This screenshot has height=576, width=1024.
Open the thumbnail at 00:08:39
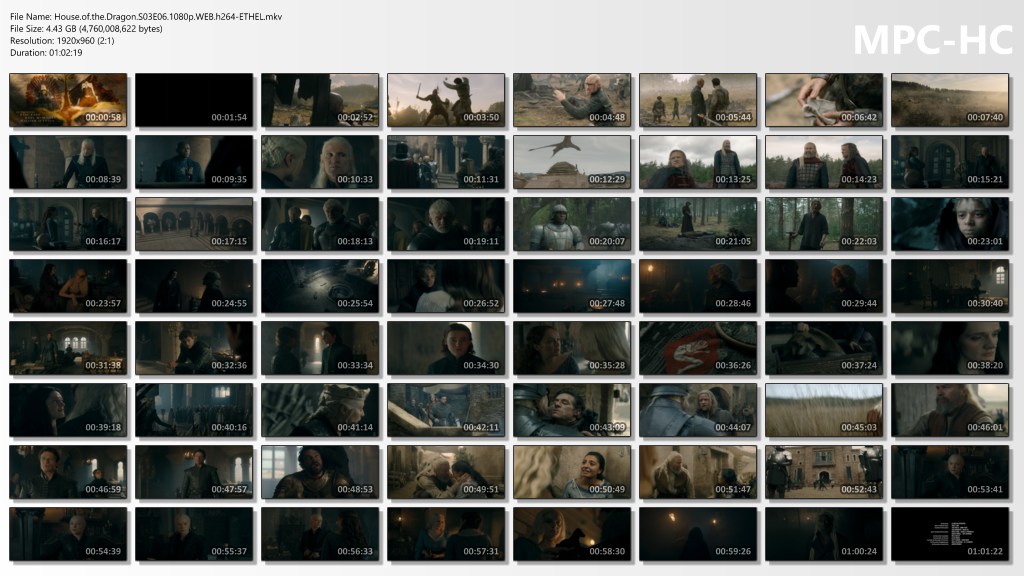click(68, 162)
